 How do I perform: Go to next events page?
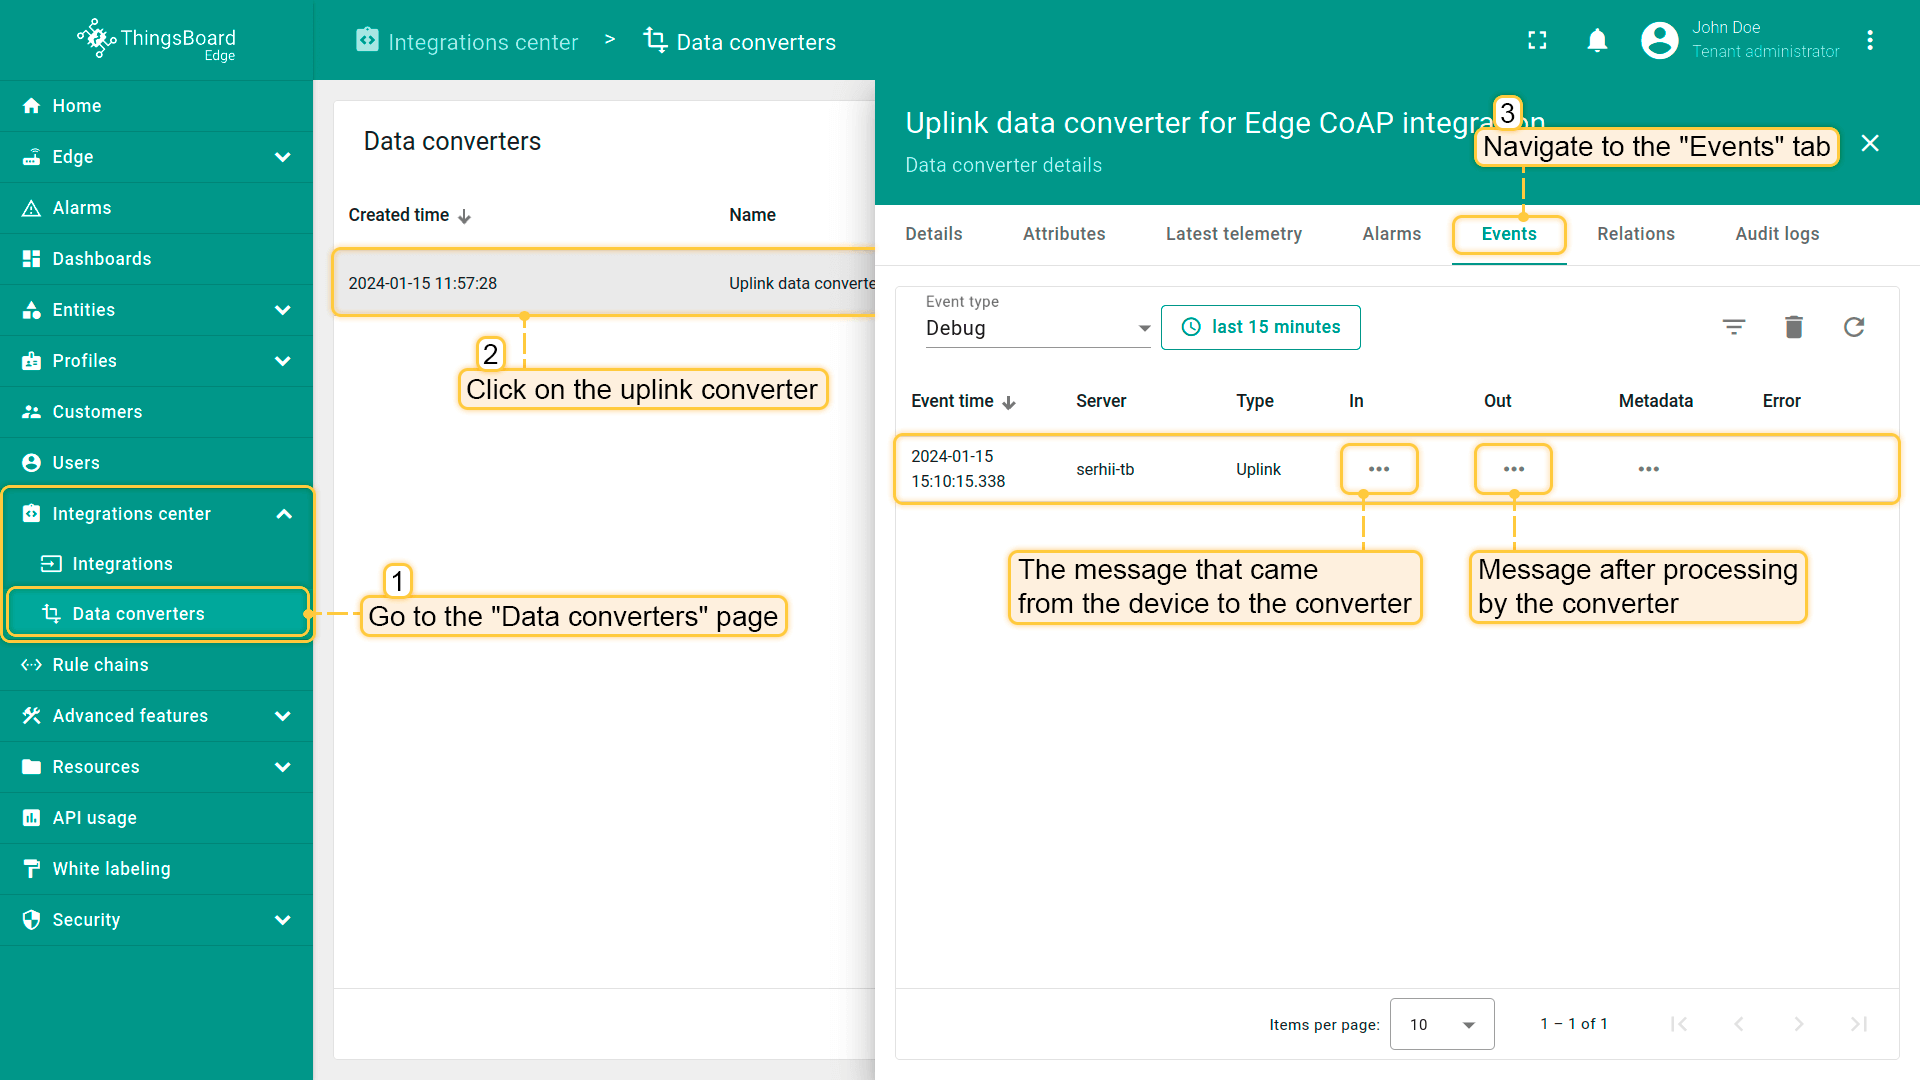pos(1799,1024)
